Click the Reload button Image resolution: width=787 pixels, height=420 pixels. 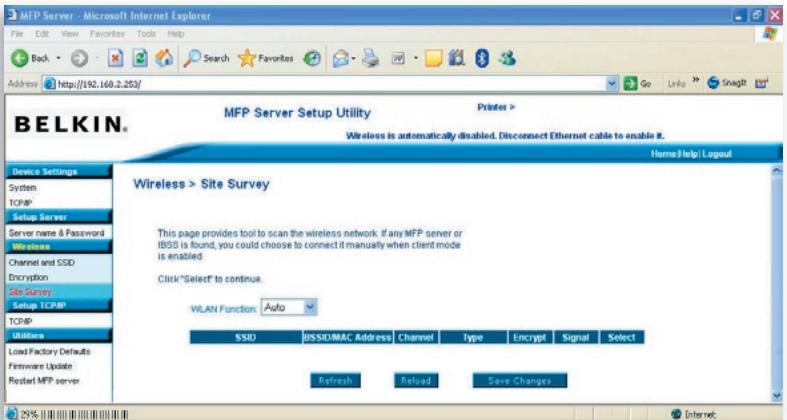(416, 380)
